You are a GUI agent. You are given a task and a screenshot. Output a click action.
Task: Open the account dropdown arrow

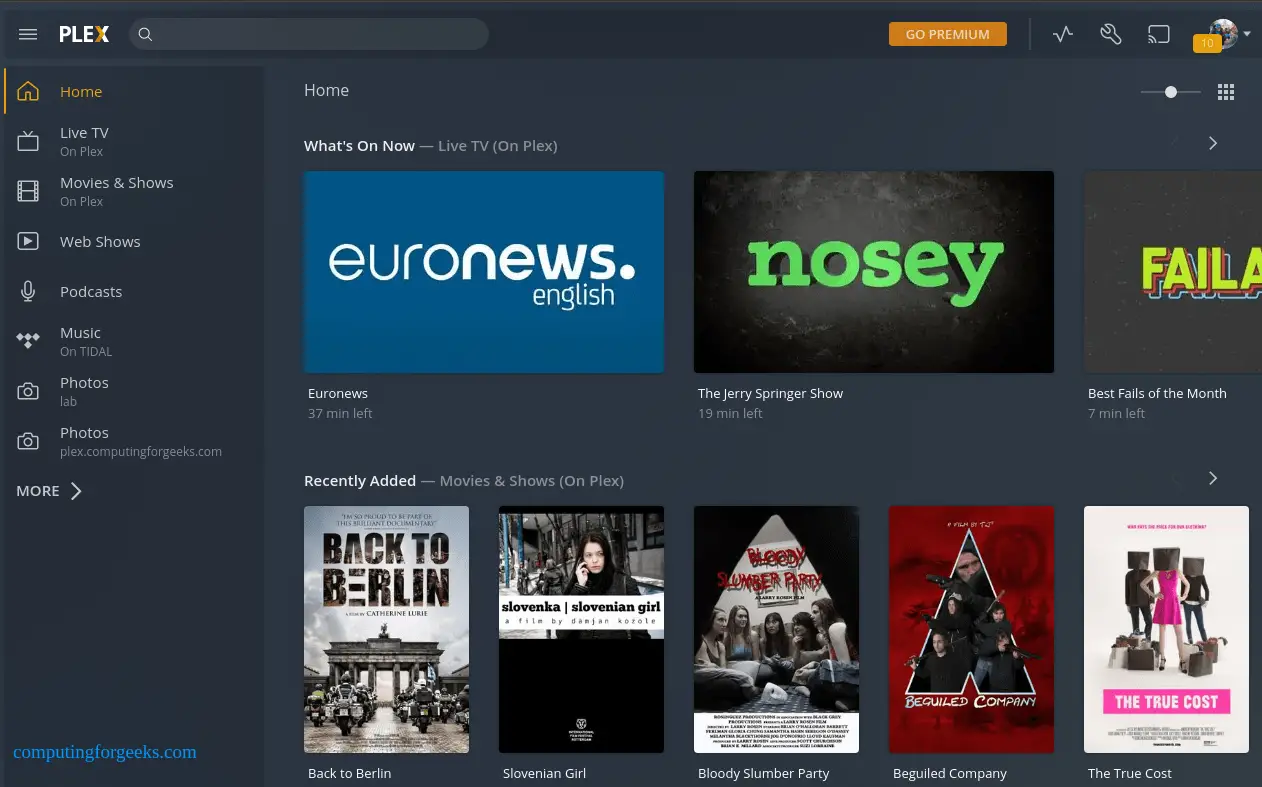[1248, 33]
